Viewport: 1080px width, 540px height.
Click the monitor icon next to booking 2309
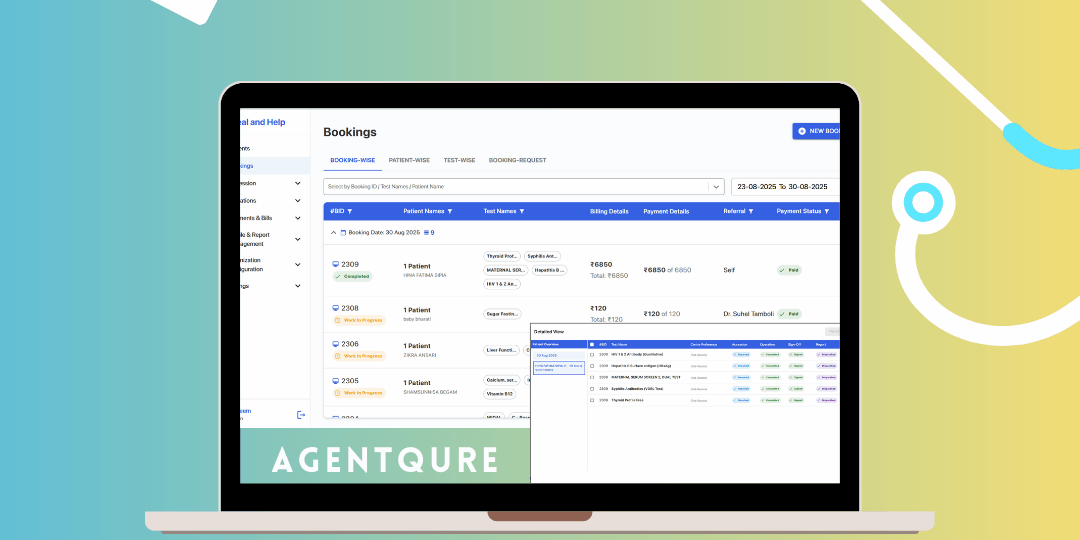pyautogui.click(x=335, y=264)
